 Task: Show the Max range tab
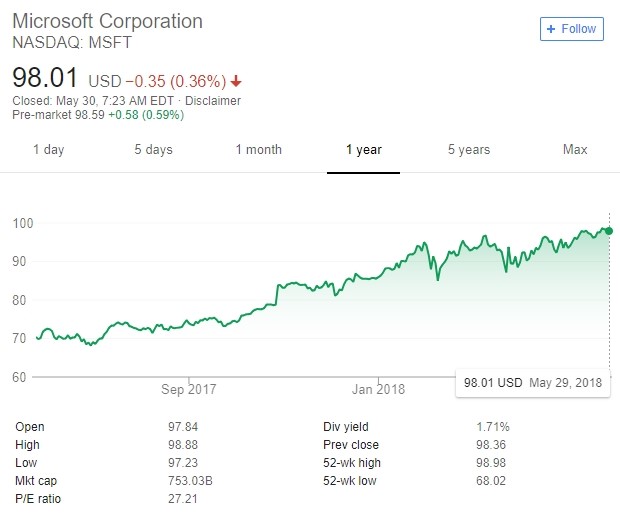pos(574,150)
